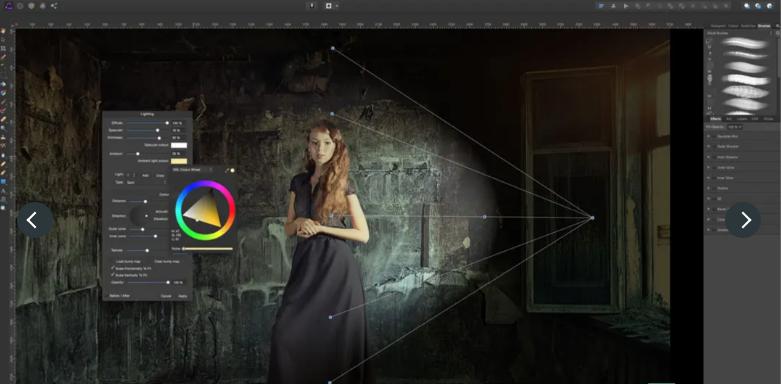Switch to the Histogram tab

[718, 26]
